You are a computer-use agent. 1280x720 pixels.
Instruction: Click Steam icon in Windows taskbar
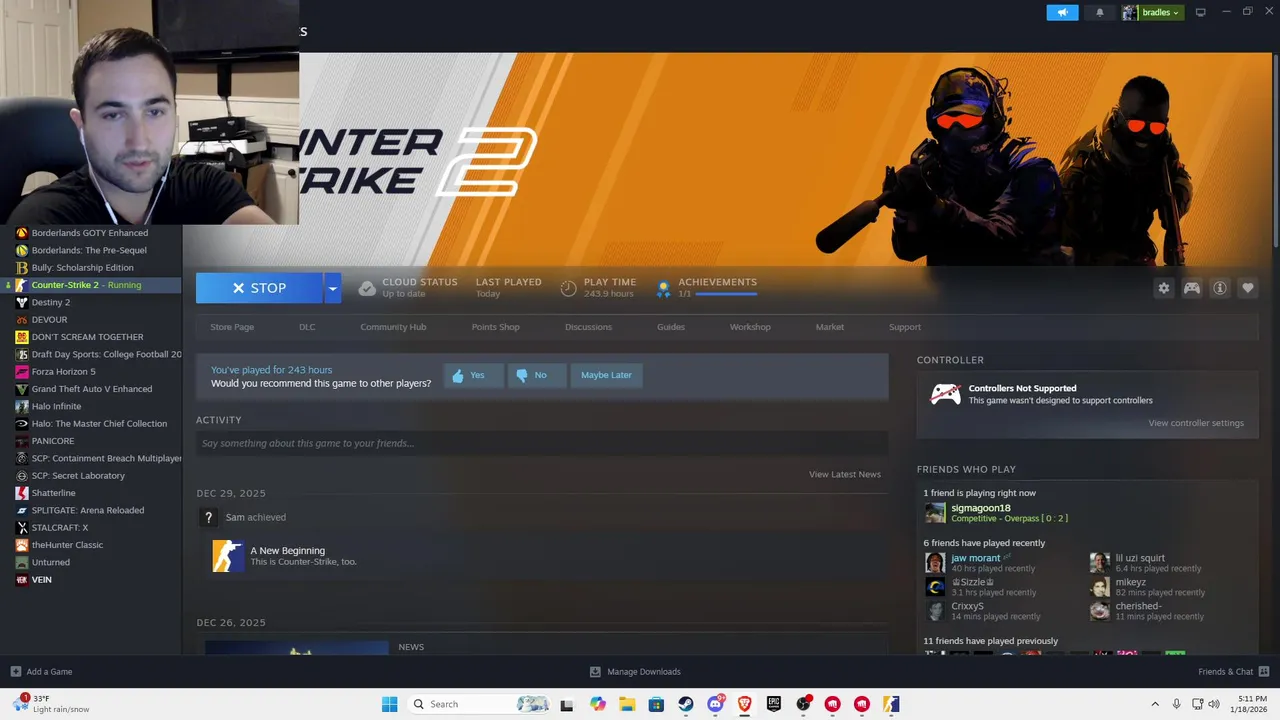click(x=686, y=704)
